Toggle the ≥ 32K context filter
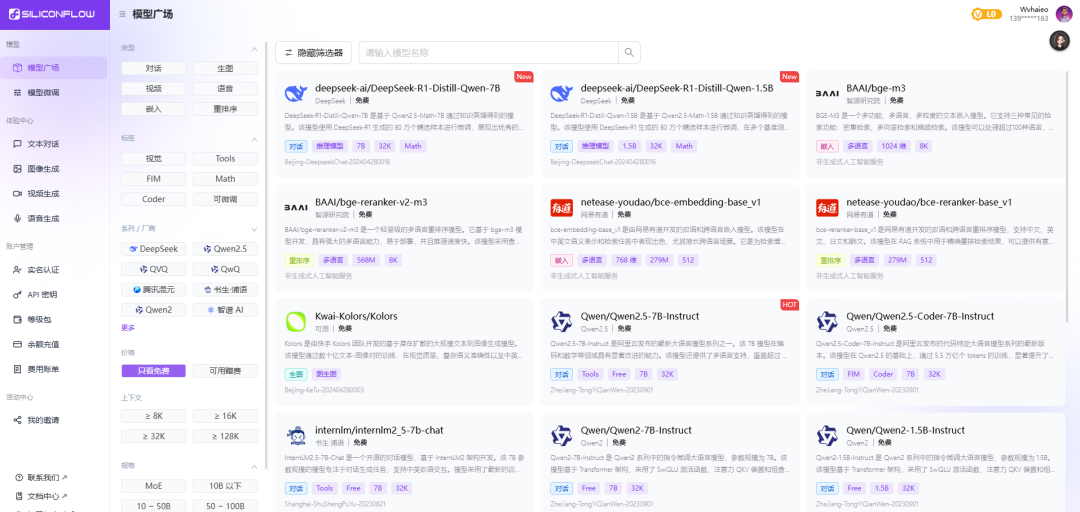Image resolution: width=1080 pixels, height=512 pixels. click(x=154, y=436)
